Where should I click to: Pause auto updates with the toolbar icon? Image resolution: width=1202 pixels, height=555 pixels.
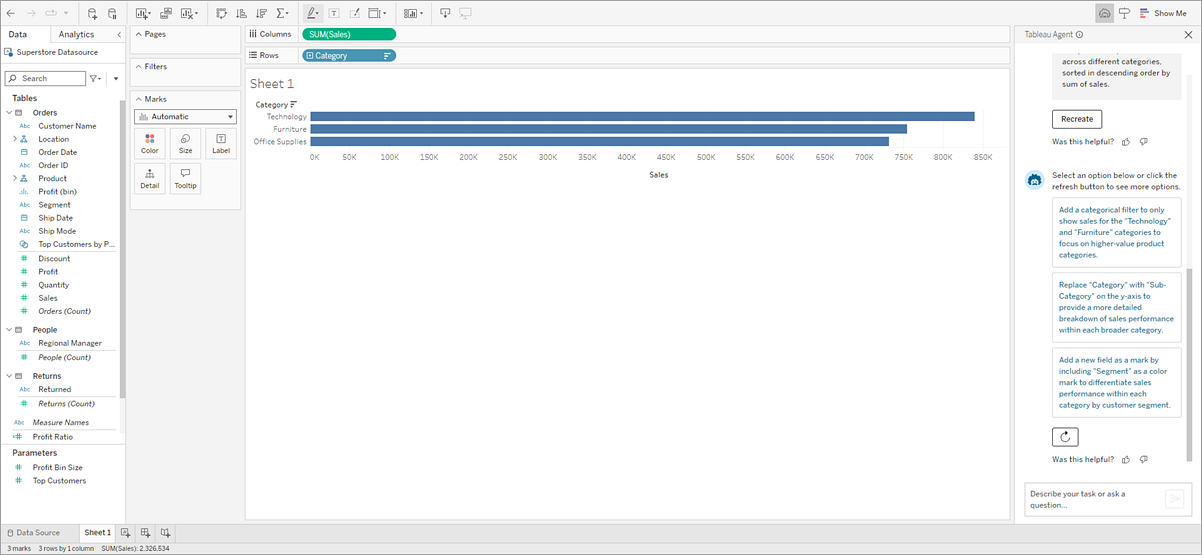click(x=112, y=13)
